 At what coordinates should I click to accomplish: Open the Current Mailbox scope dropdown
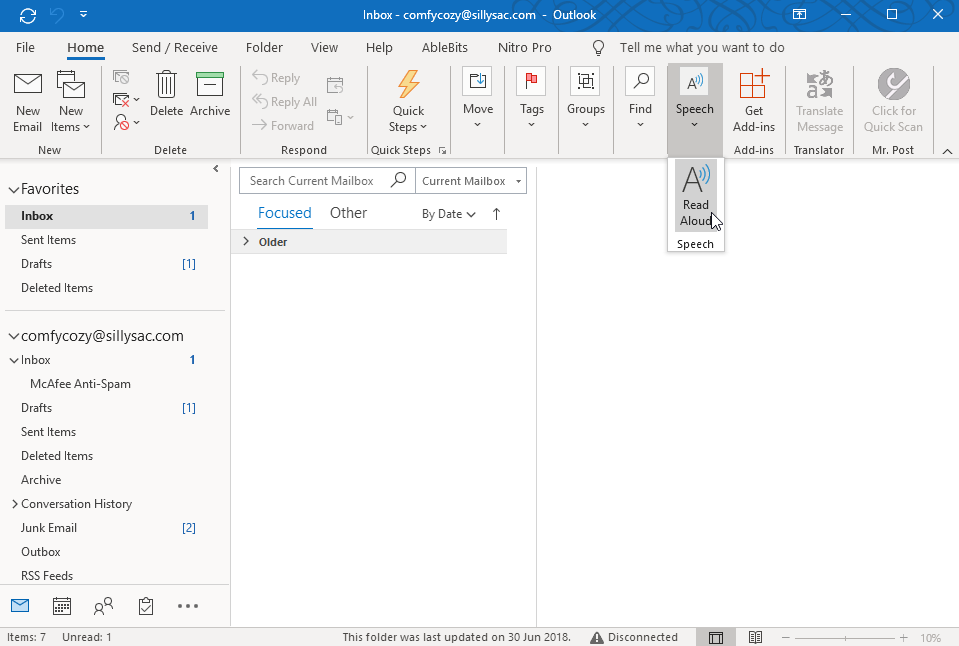point(471,181)
